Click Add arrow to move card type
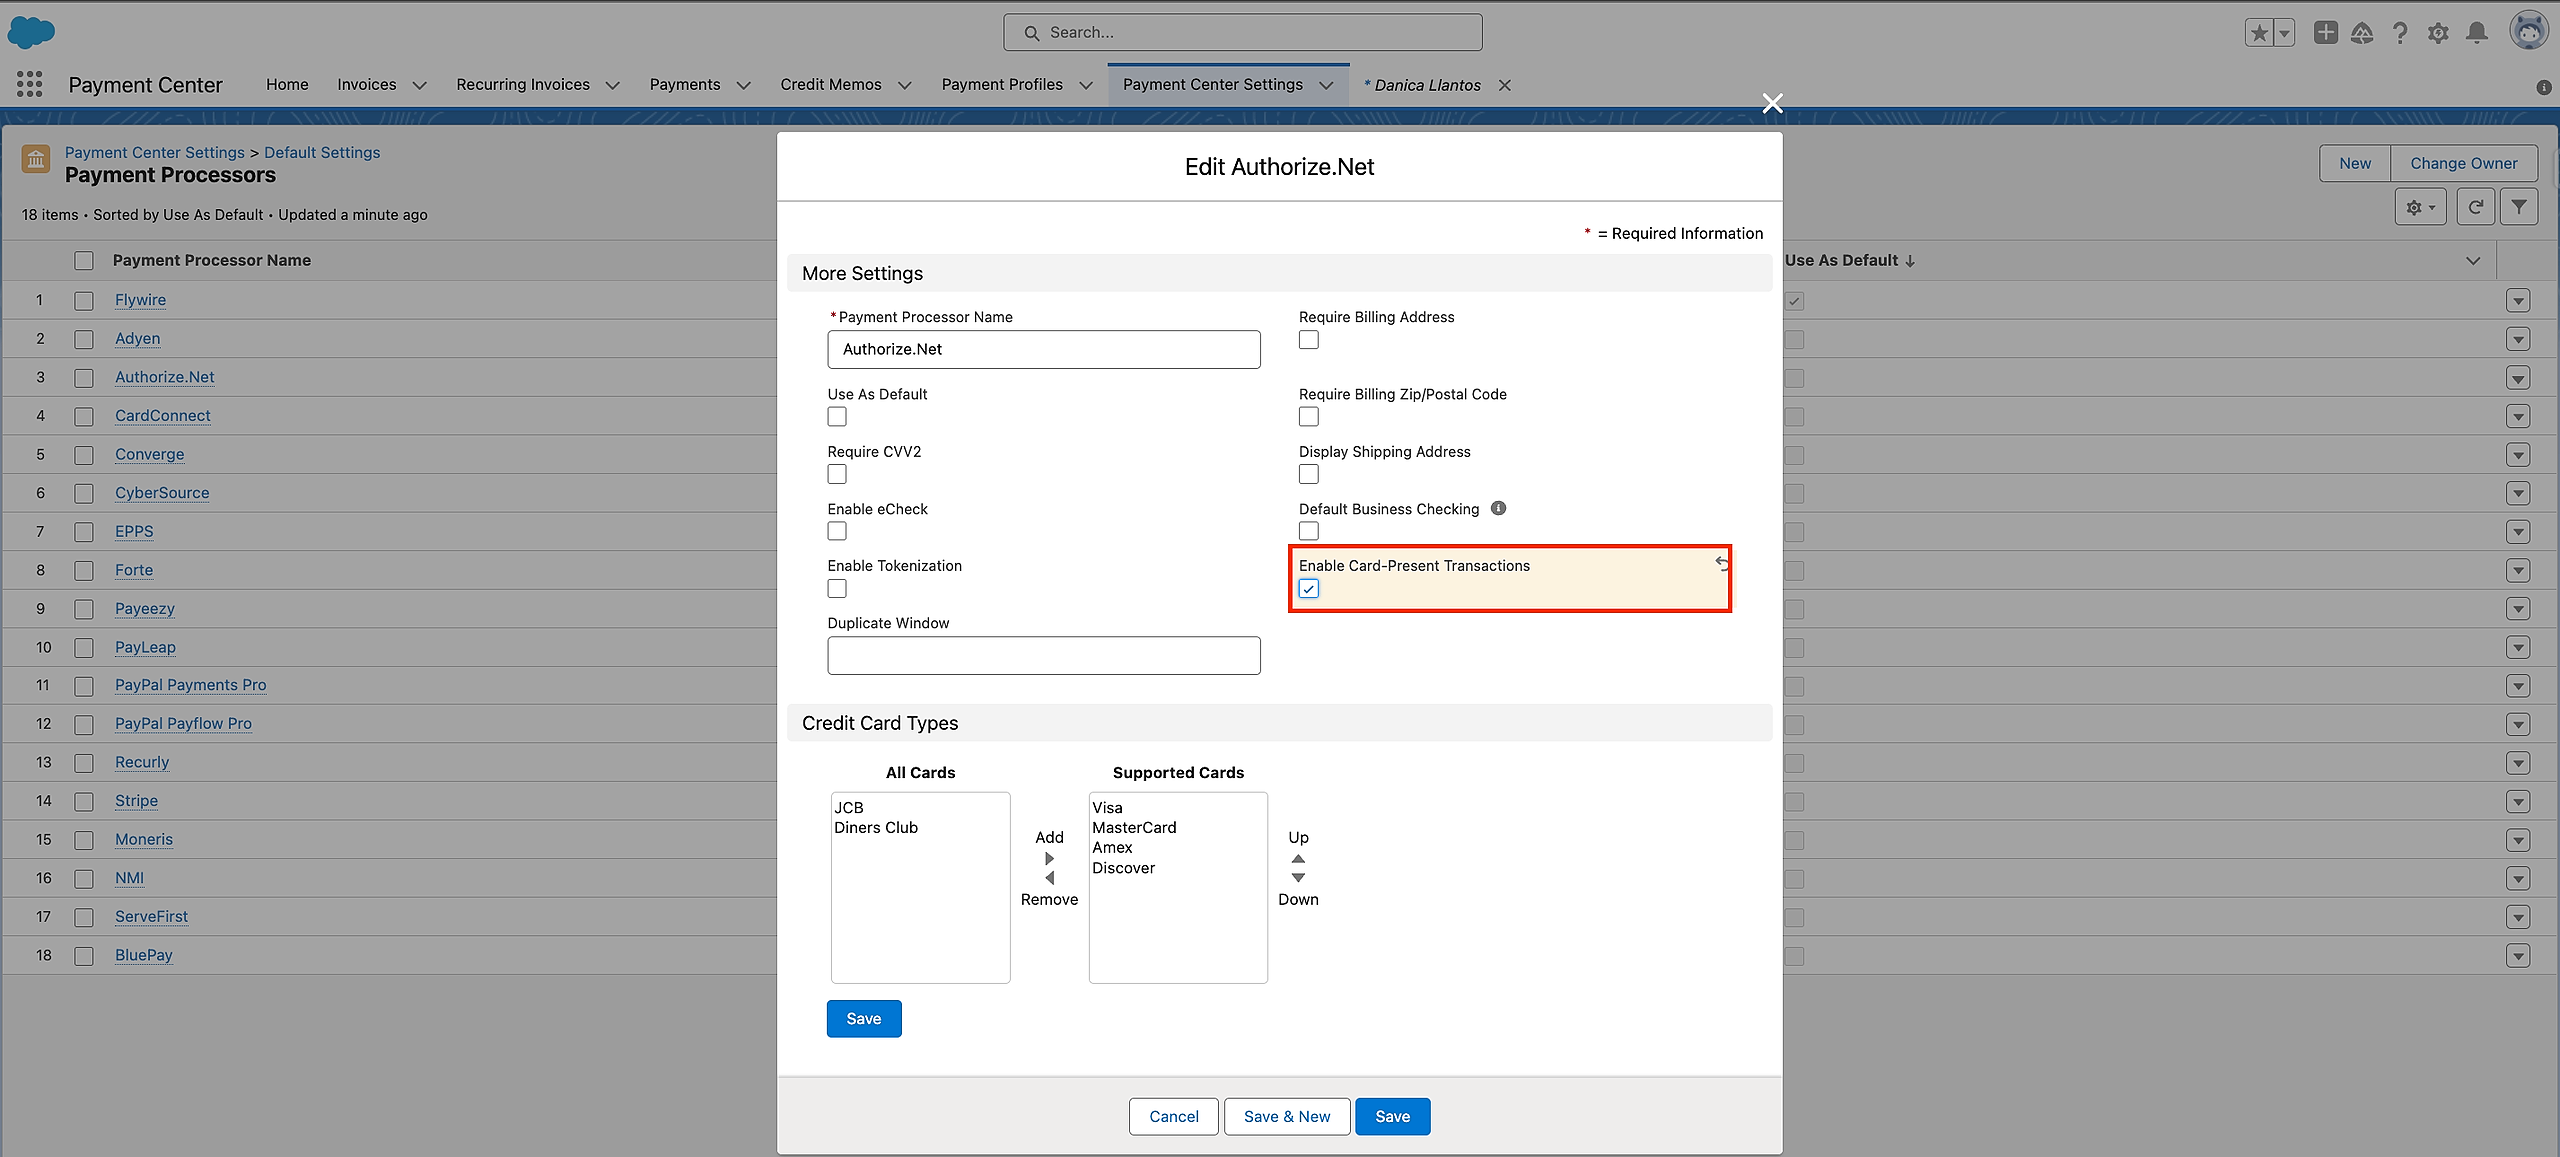 [1049, 858]
